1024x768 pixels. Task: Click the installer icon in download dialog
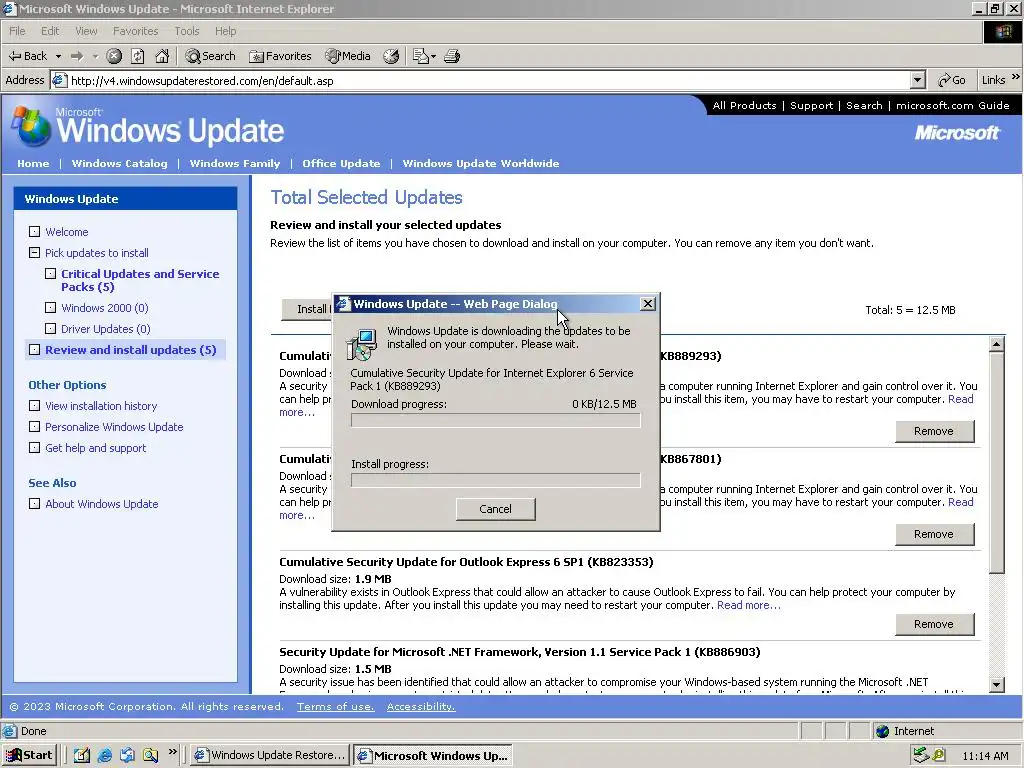pyautogui.click(x=361, y=344)
